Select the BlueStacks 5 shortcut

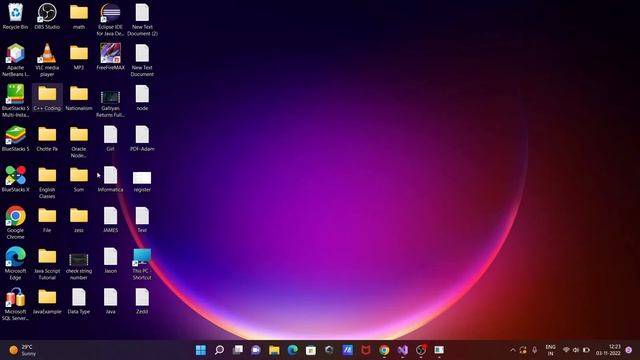[x=16, y=138]
